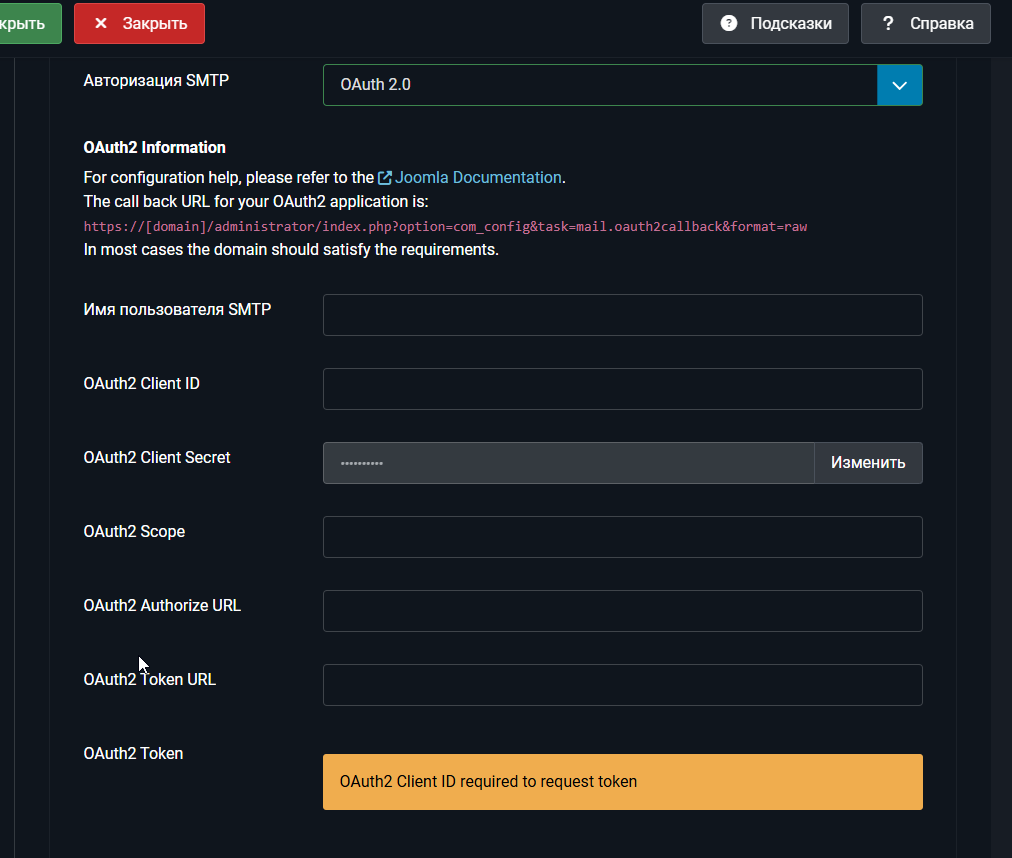
Task: Click the X icon on Закрыть button
Action: point(101,23)
